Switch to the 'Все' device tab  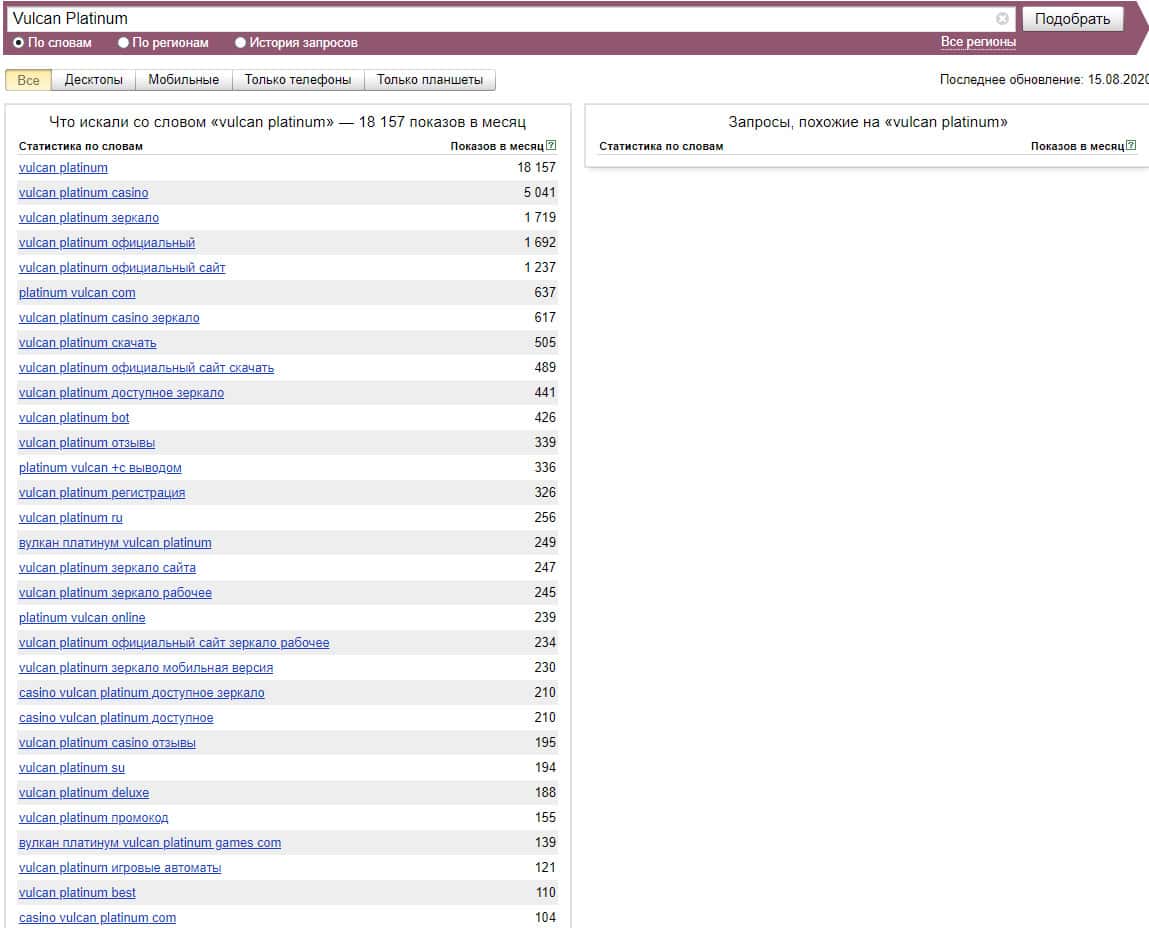click(x=29, y=80)
